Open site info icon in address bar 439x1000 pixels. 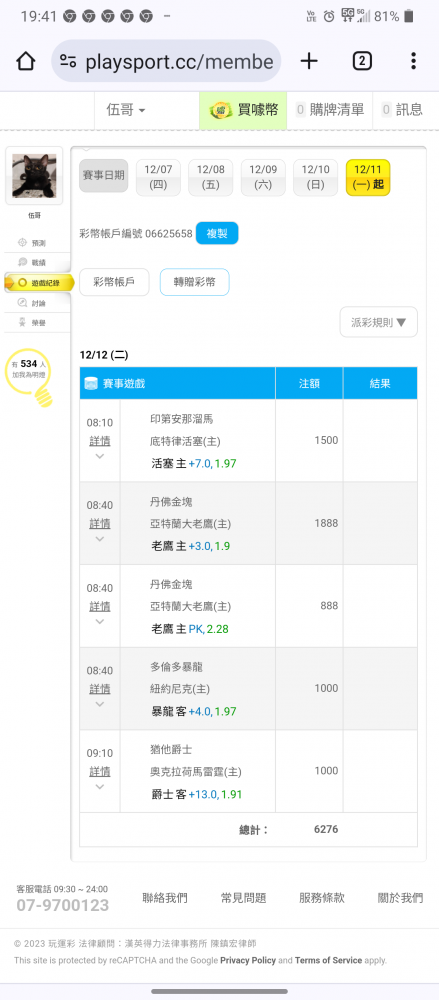click(68, 61)
